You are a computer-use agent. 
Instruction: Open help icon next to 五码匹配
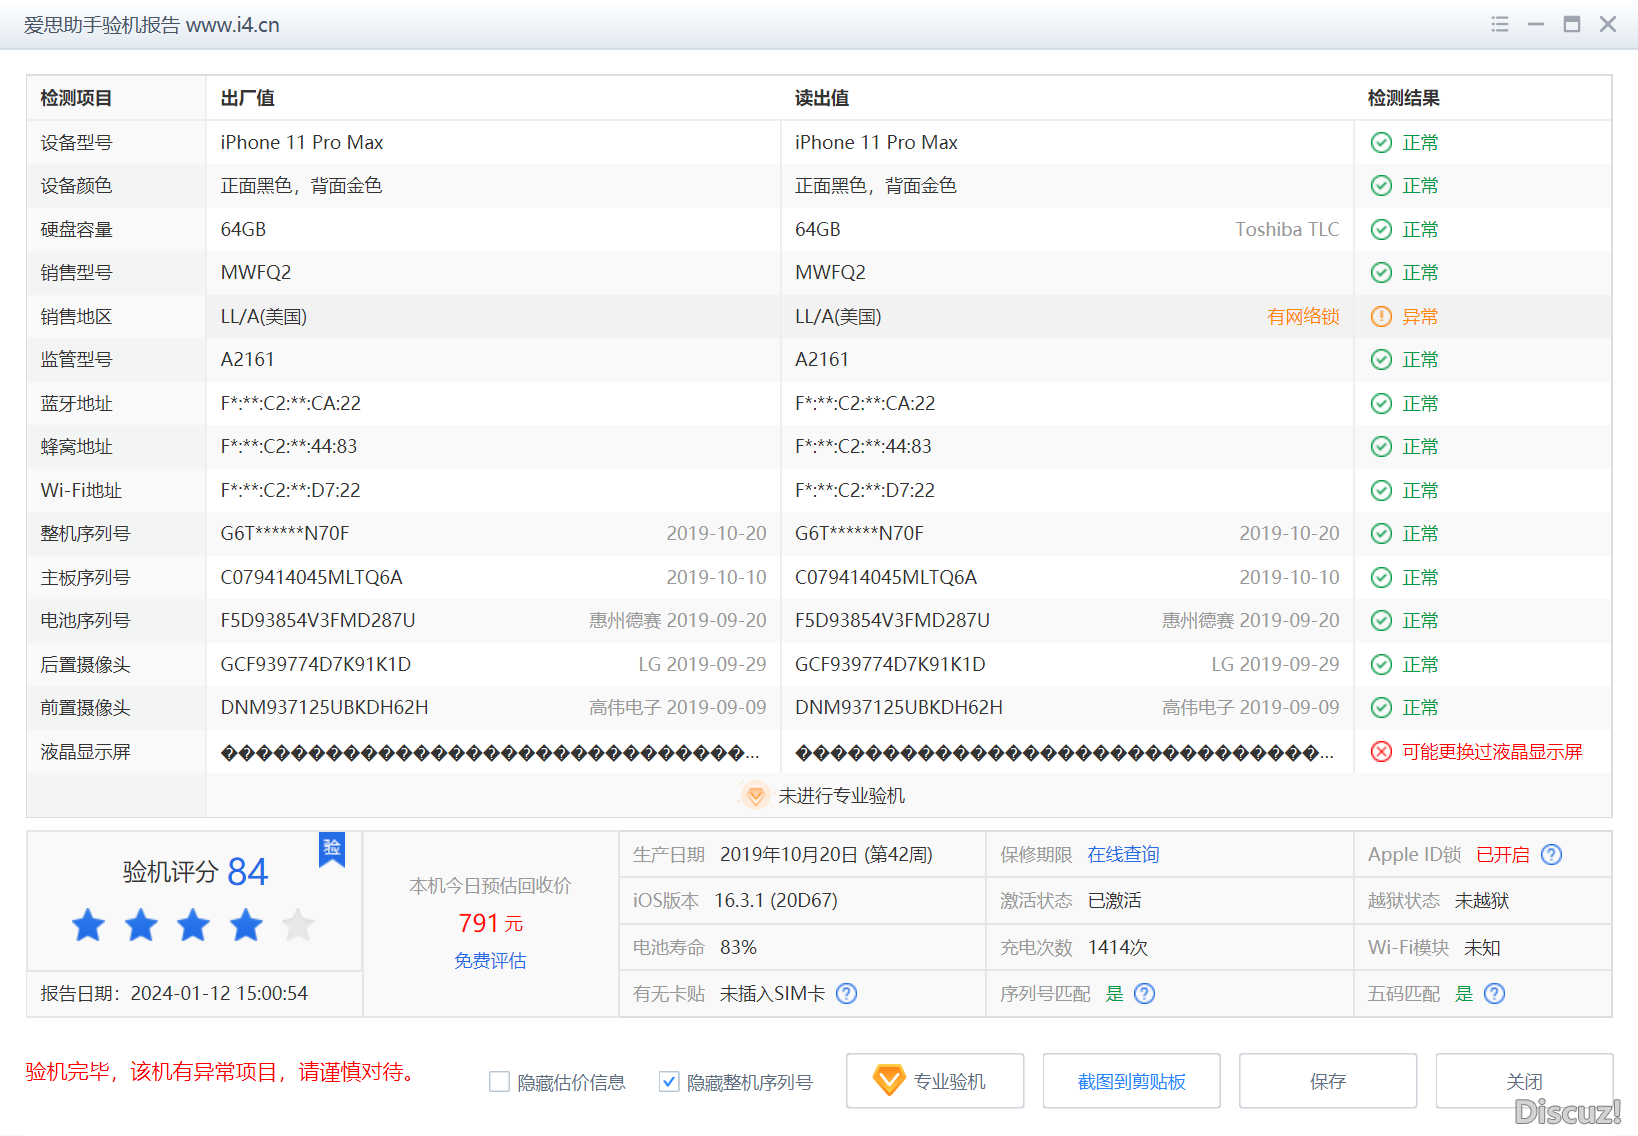point(1494,994)
